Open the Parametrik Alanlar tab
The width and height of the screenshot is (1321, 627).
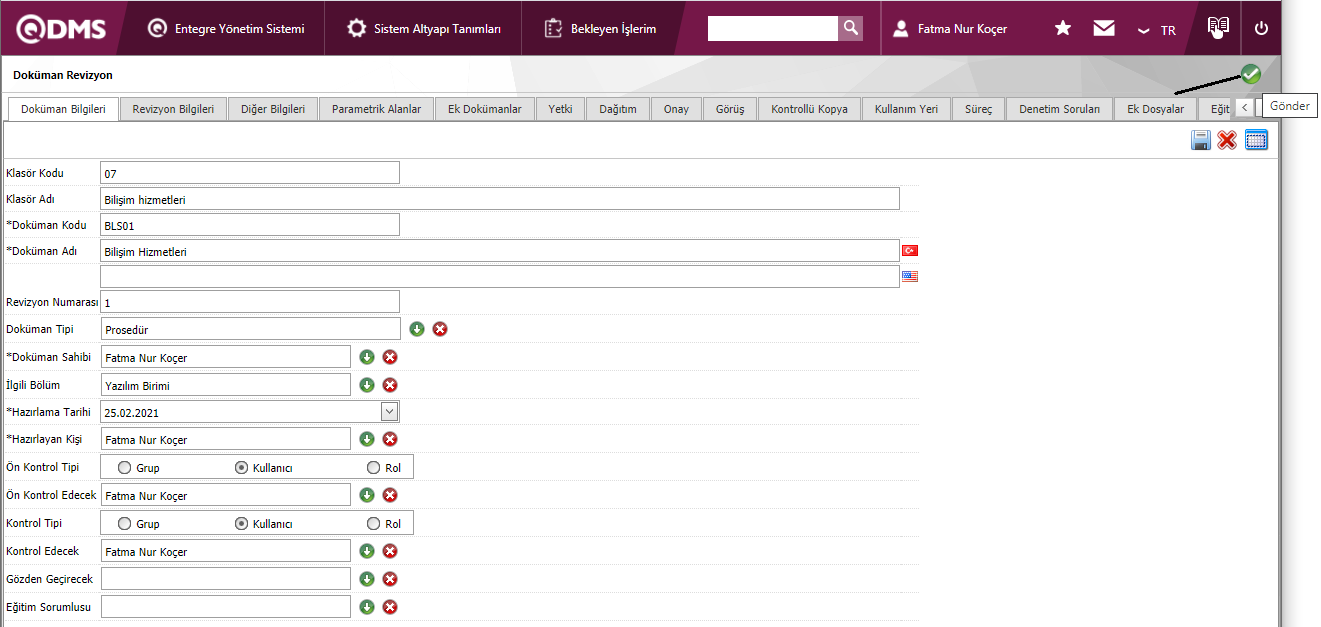tap(376, 109)
